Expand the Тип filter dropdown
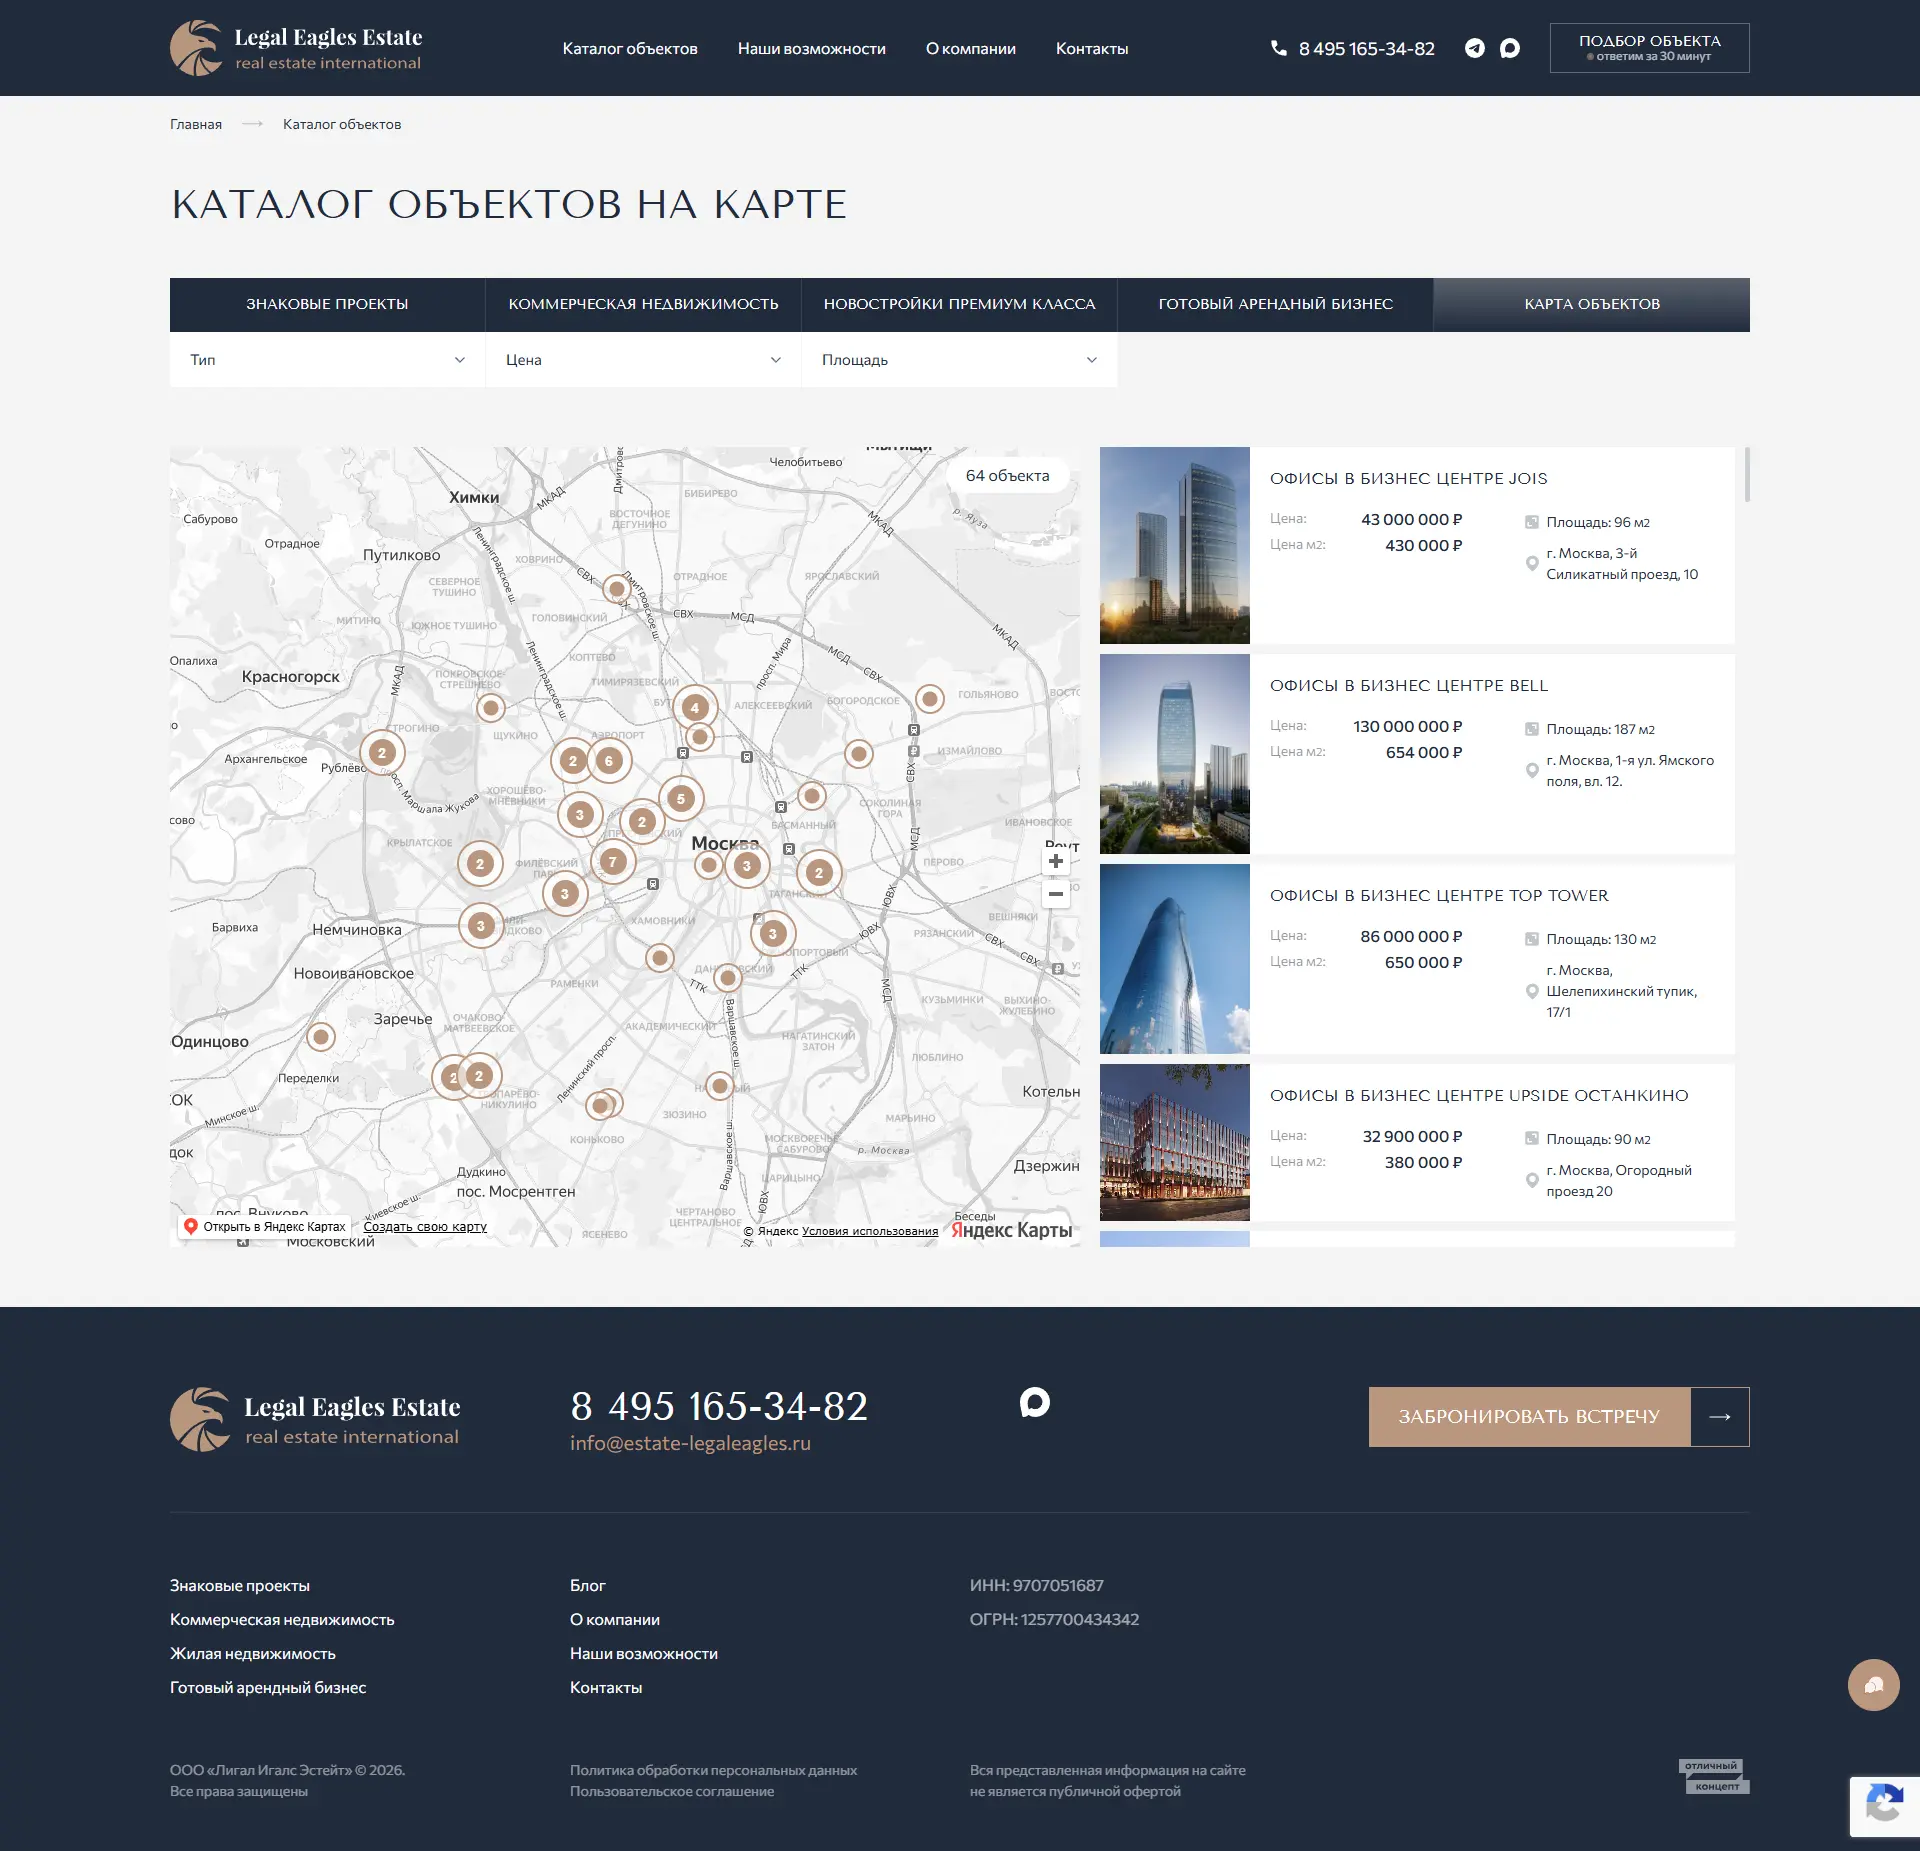Screen dimensions: 1920x1851 (x=327, y=360)
